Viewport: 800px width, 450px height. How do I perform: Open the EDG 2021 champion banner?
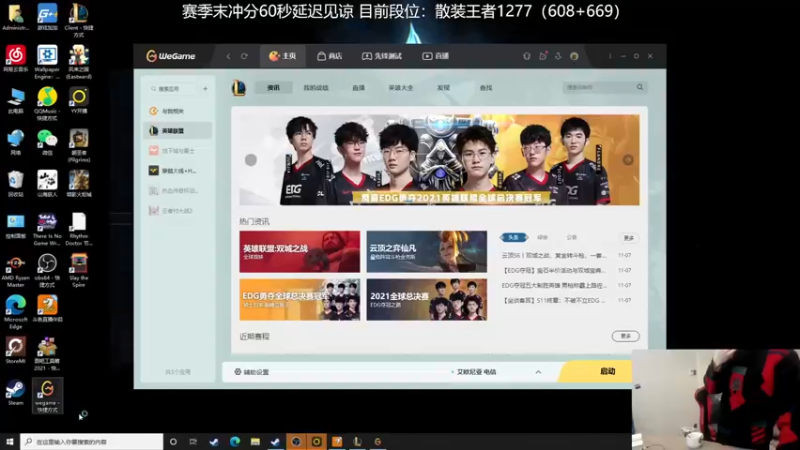(x=439, y=160)
